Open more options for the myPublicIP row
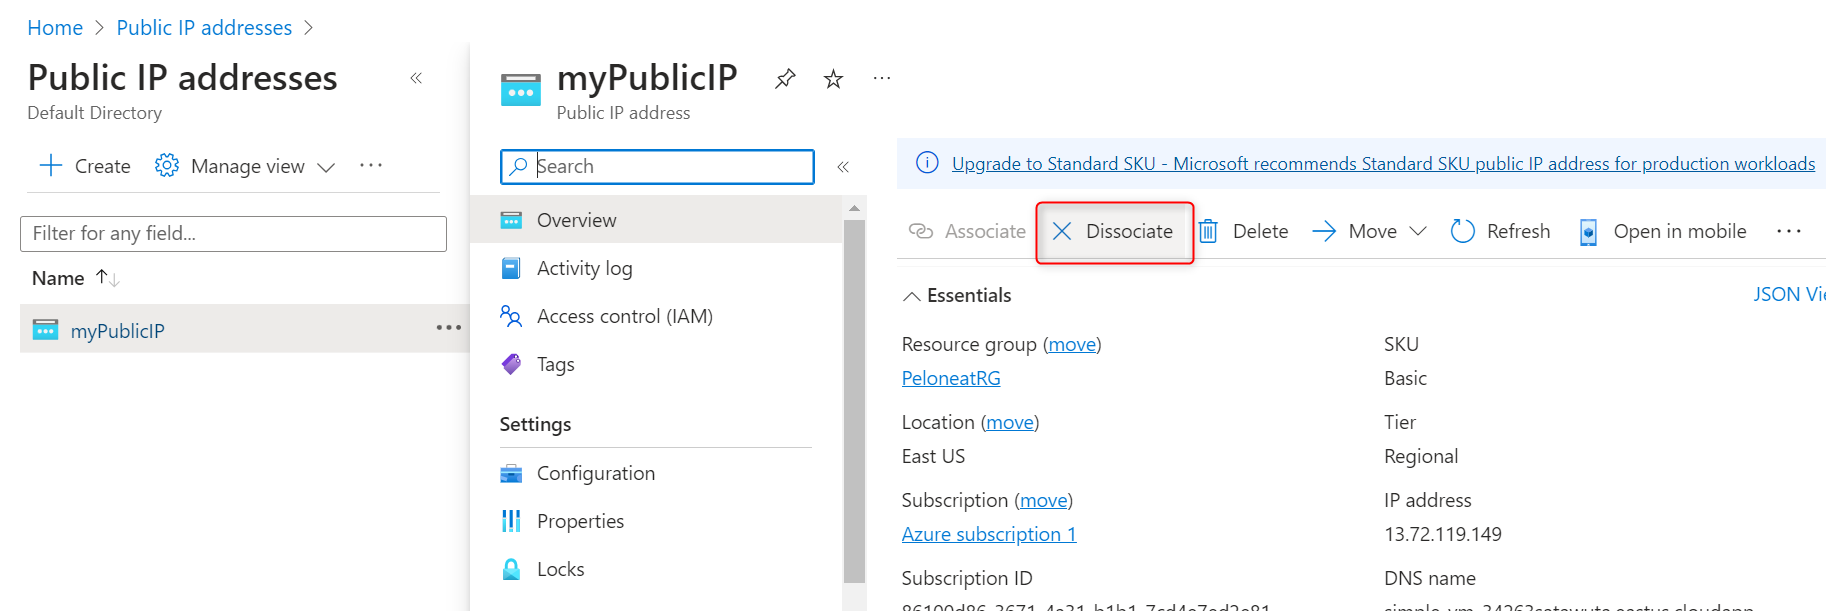The width and height of the screenshot is (1826, 611). tap(448, 328)
